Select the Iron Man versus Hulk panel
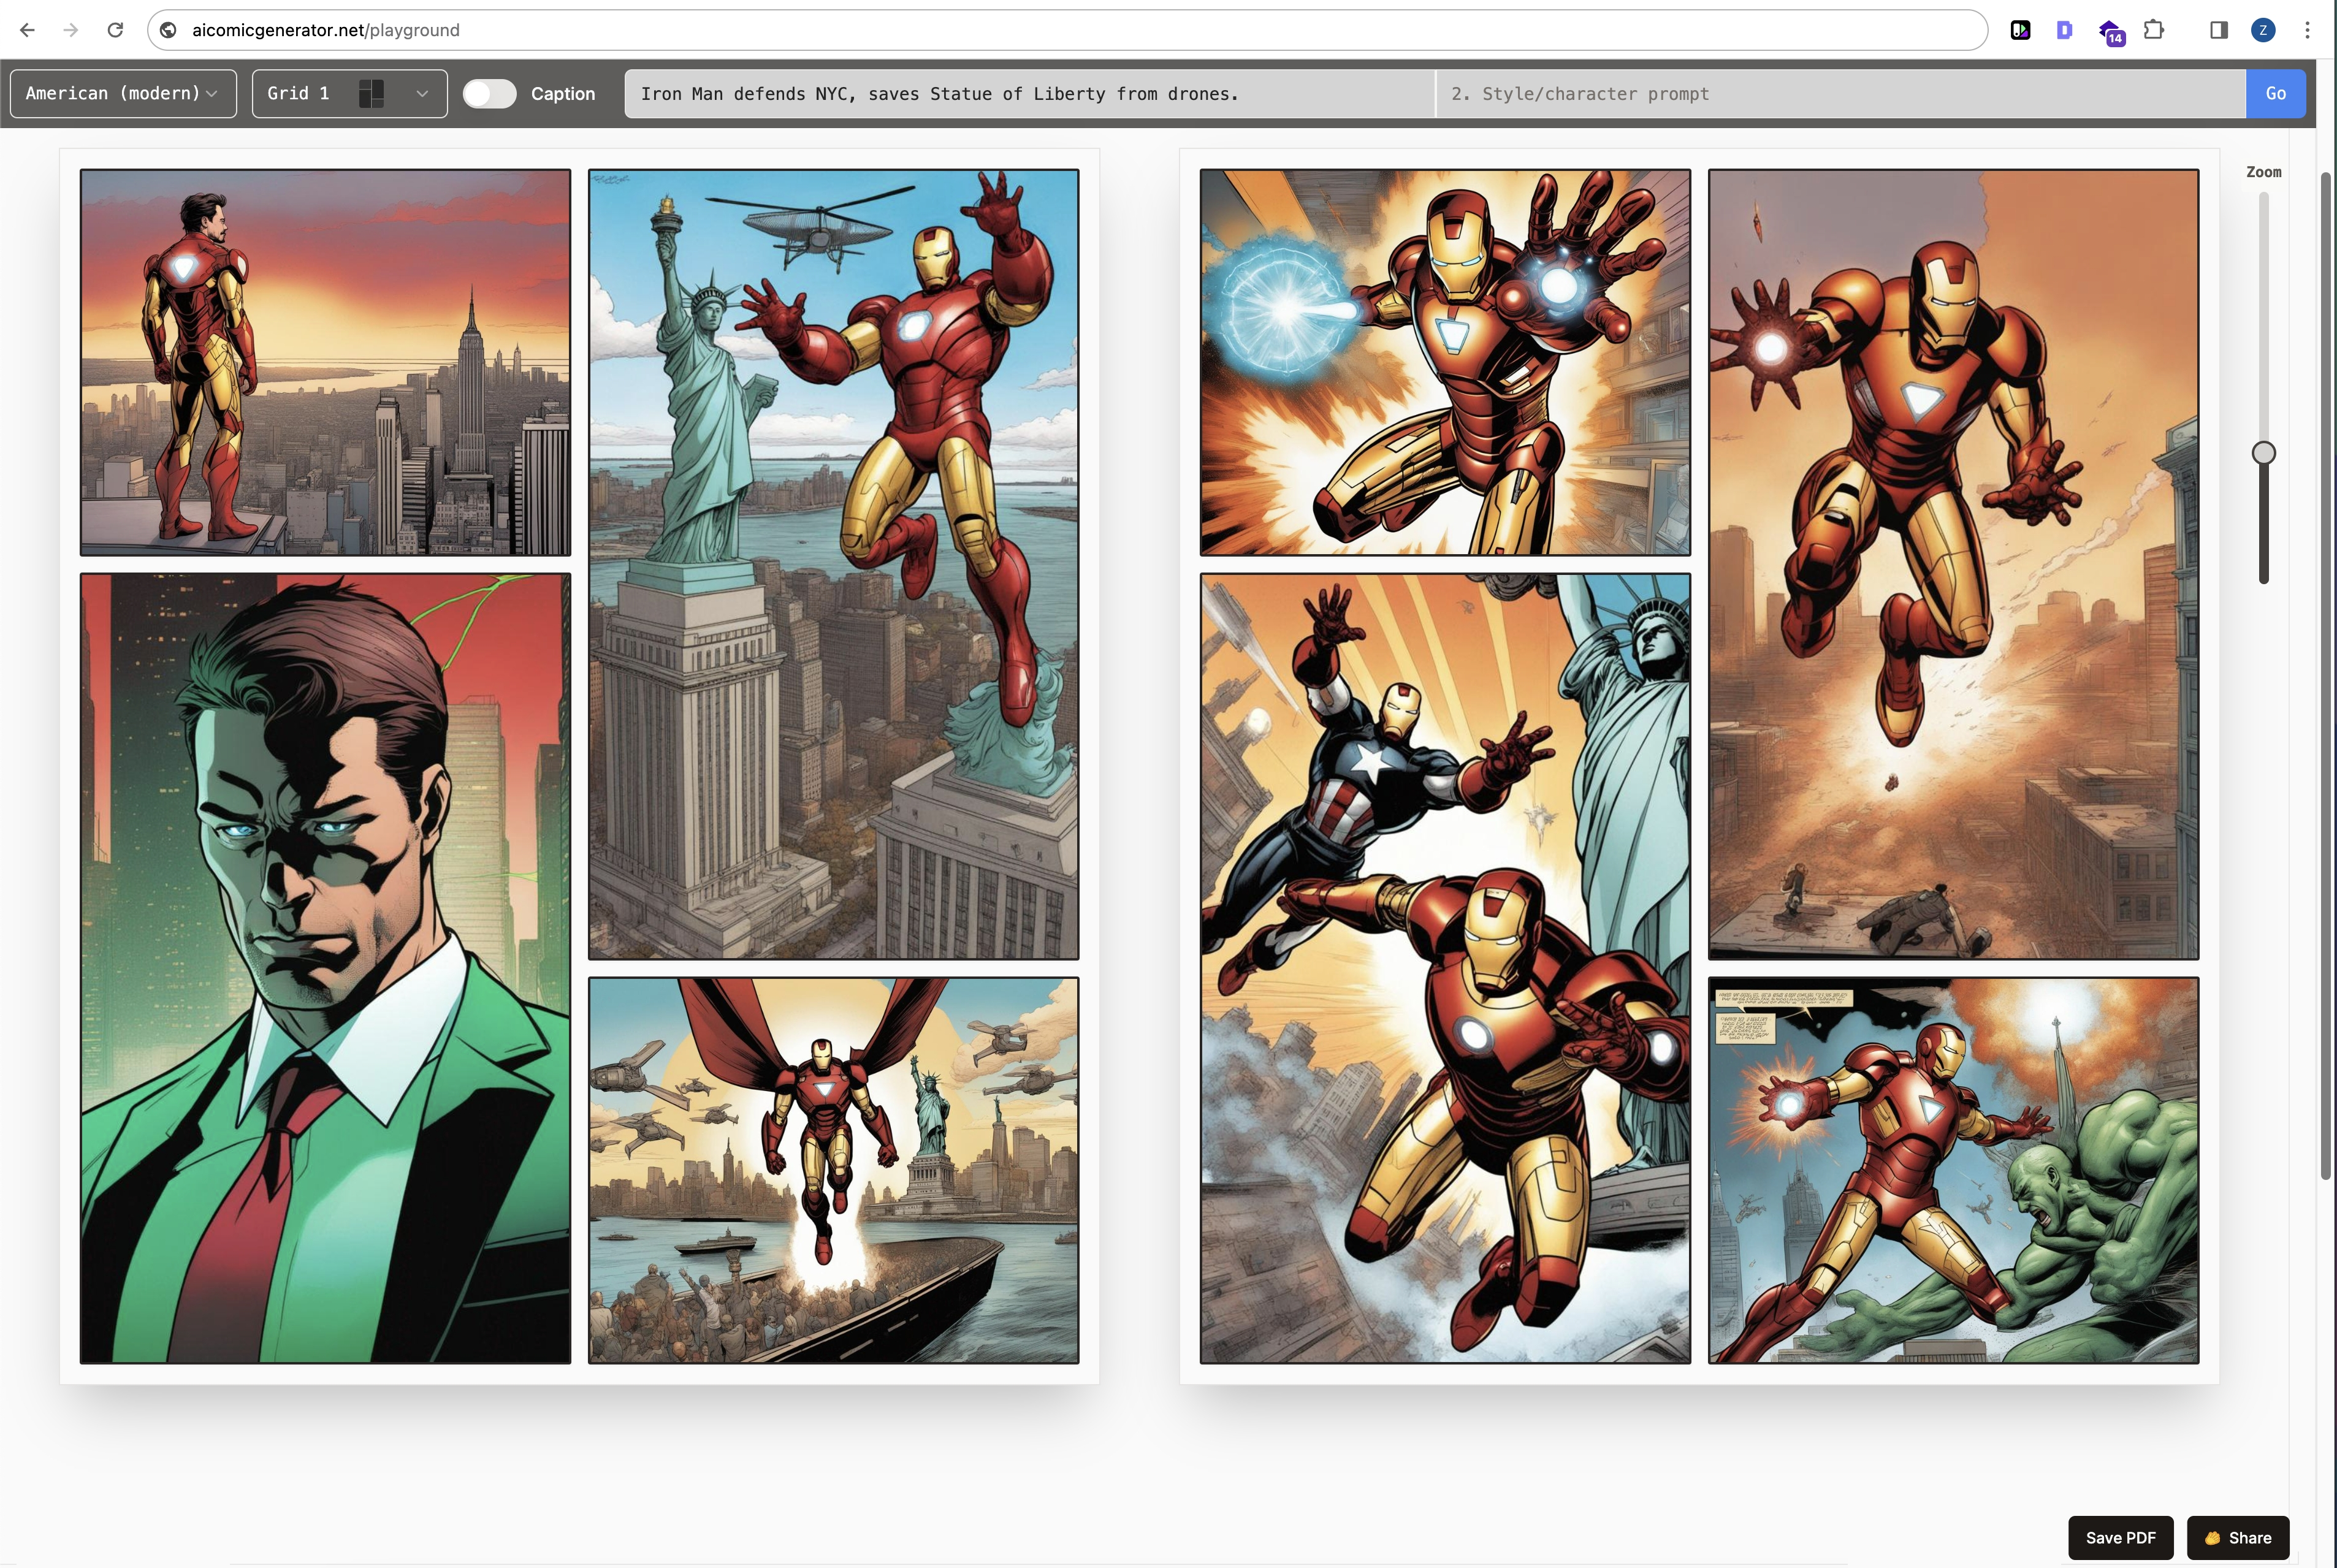 coord(1952,1170)
